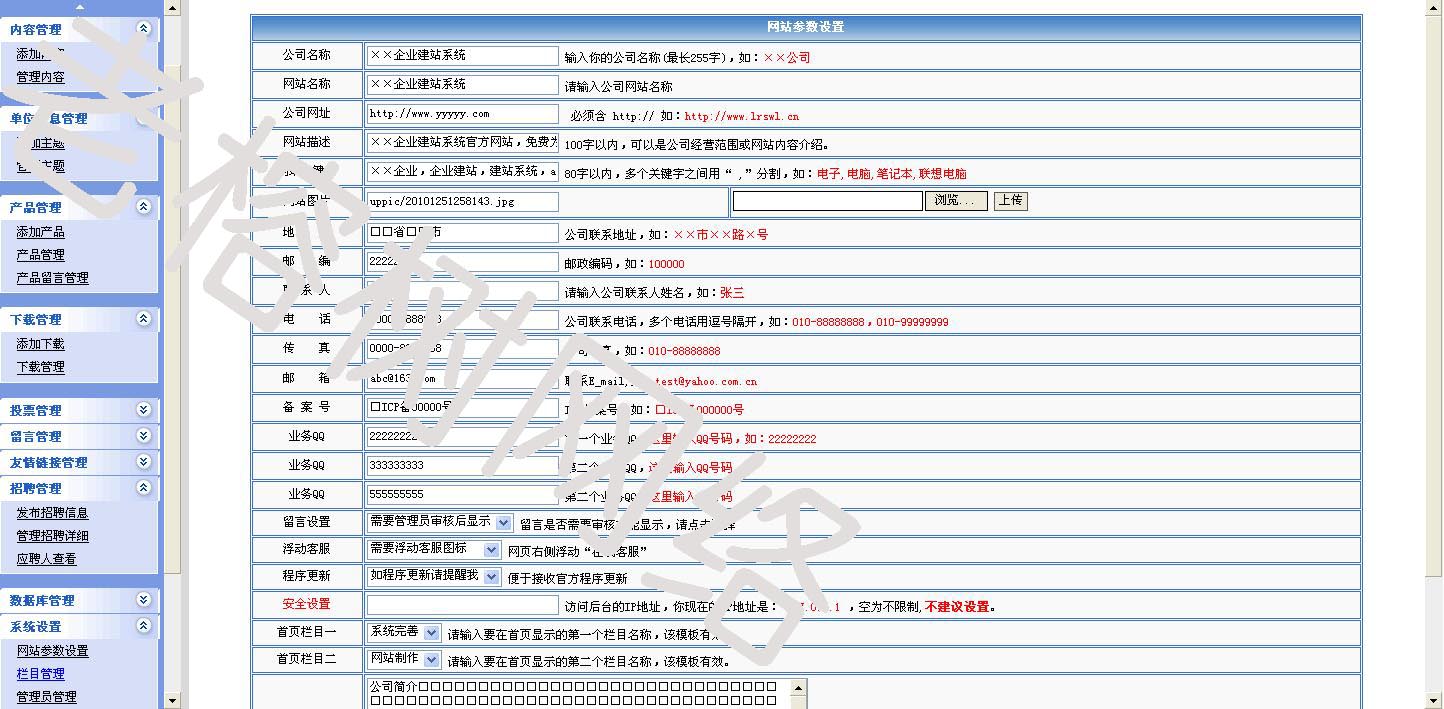Image resolution: width=1444 pixels, height=709 pixels.
Task: Open the 留言设置 dropdown
Action: pyautogui.click(x=503, y=522)
